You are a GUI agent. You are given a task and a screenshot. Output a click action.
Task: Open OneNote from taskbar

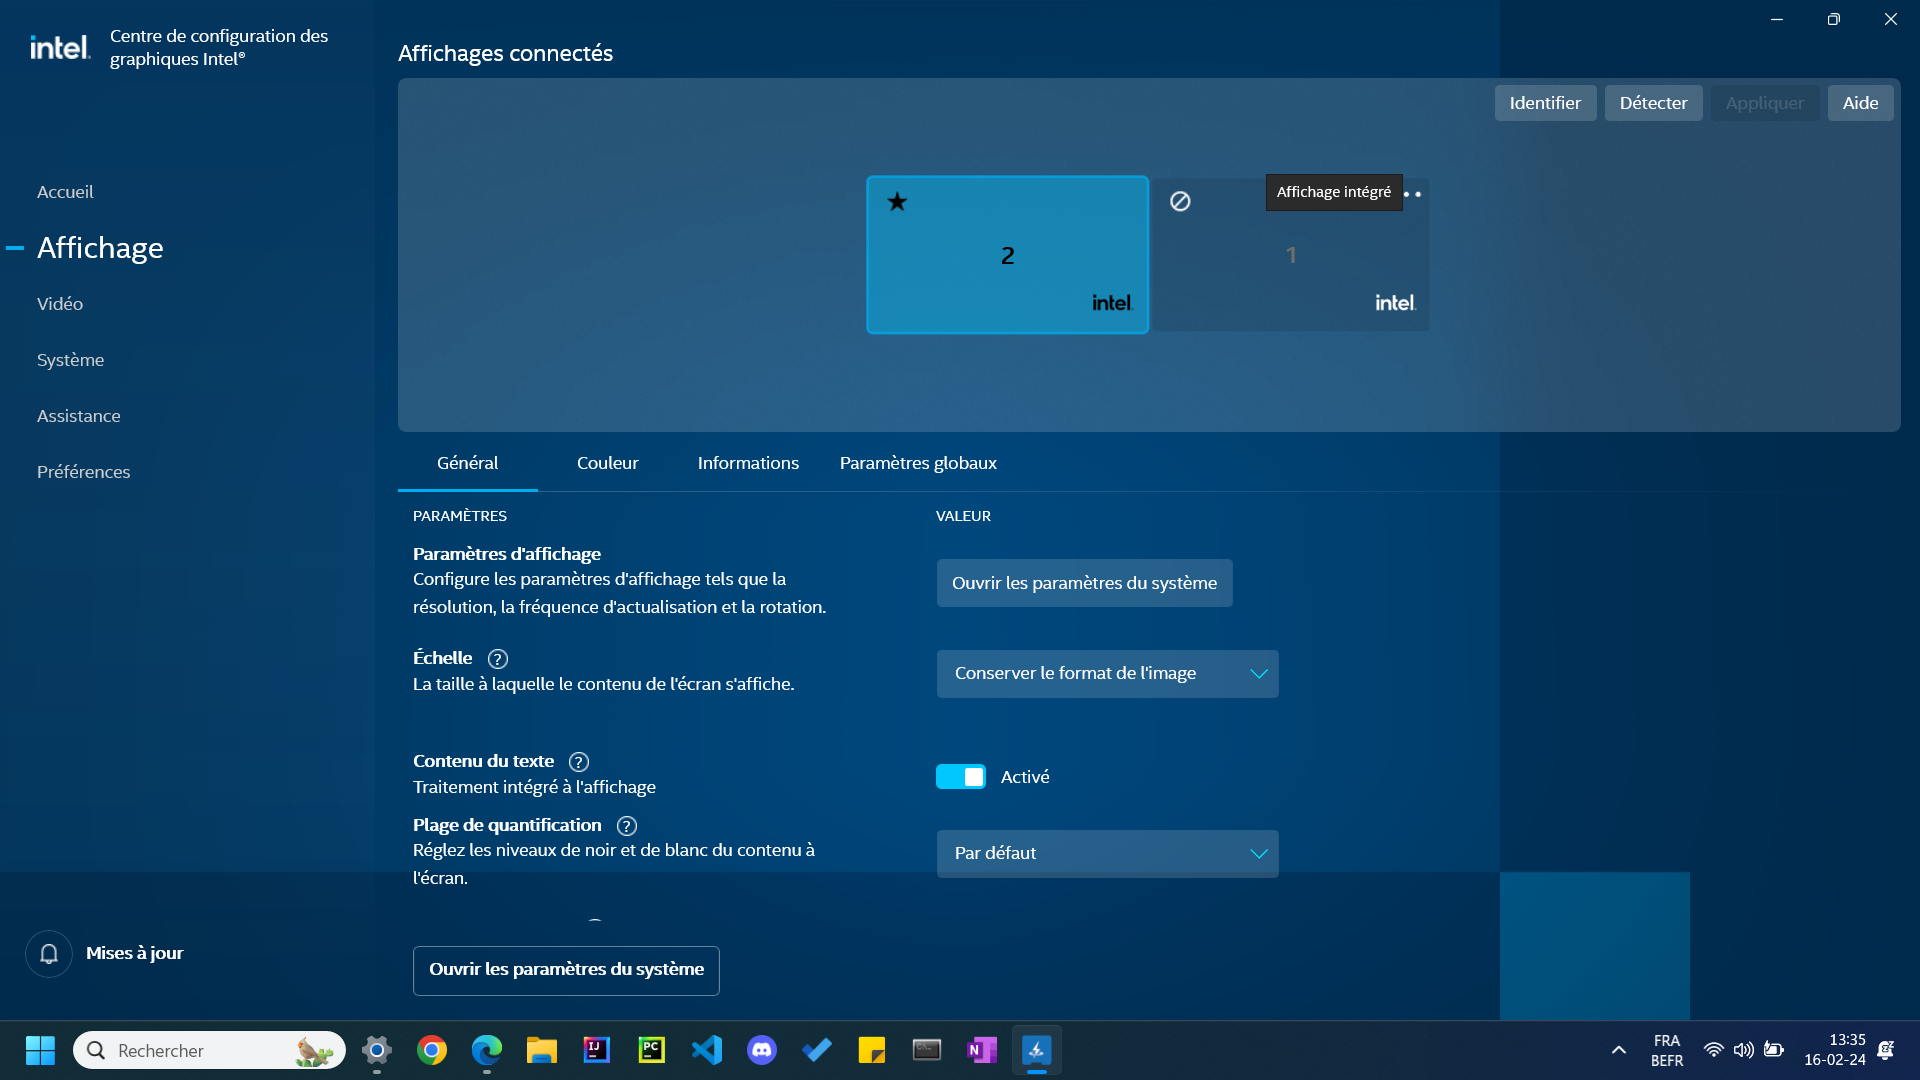982,1050
